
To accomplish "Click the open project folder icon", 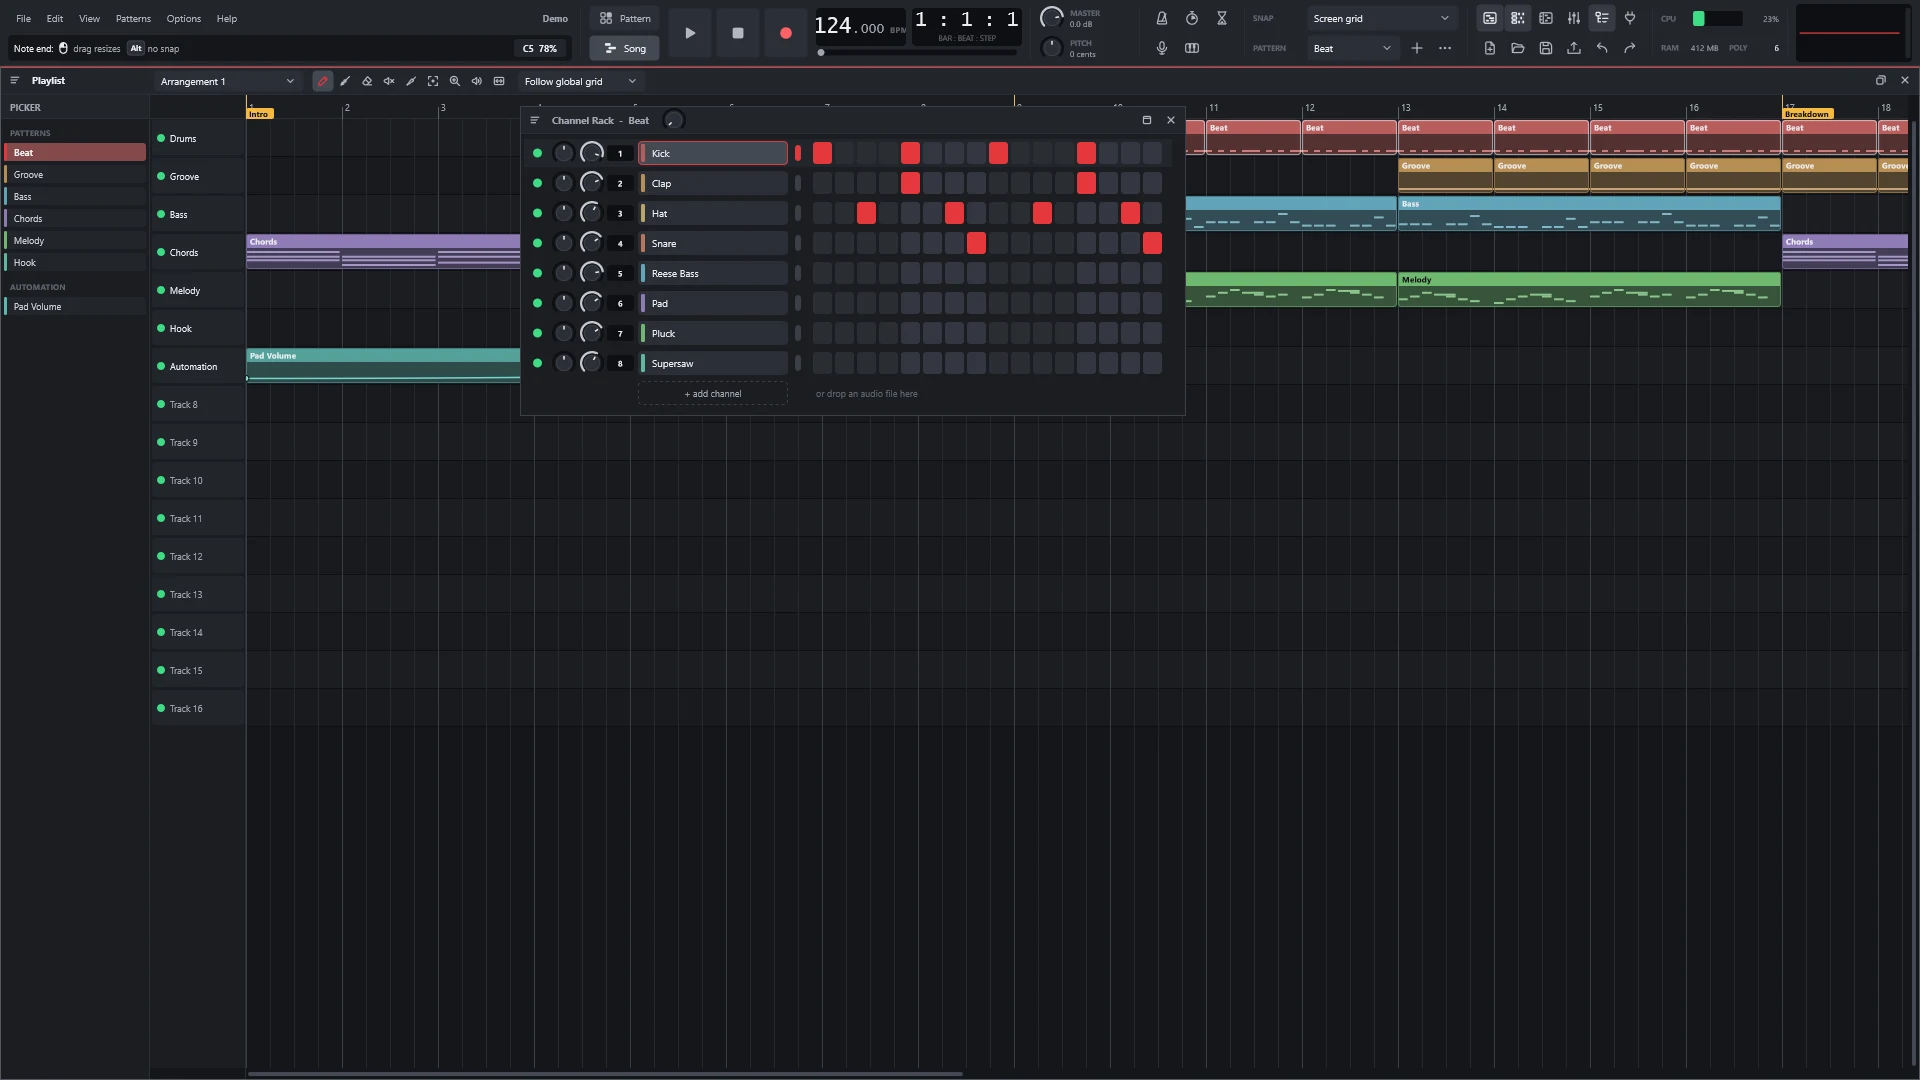I will coord(1518,48).
